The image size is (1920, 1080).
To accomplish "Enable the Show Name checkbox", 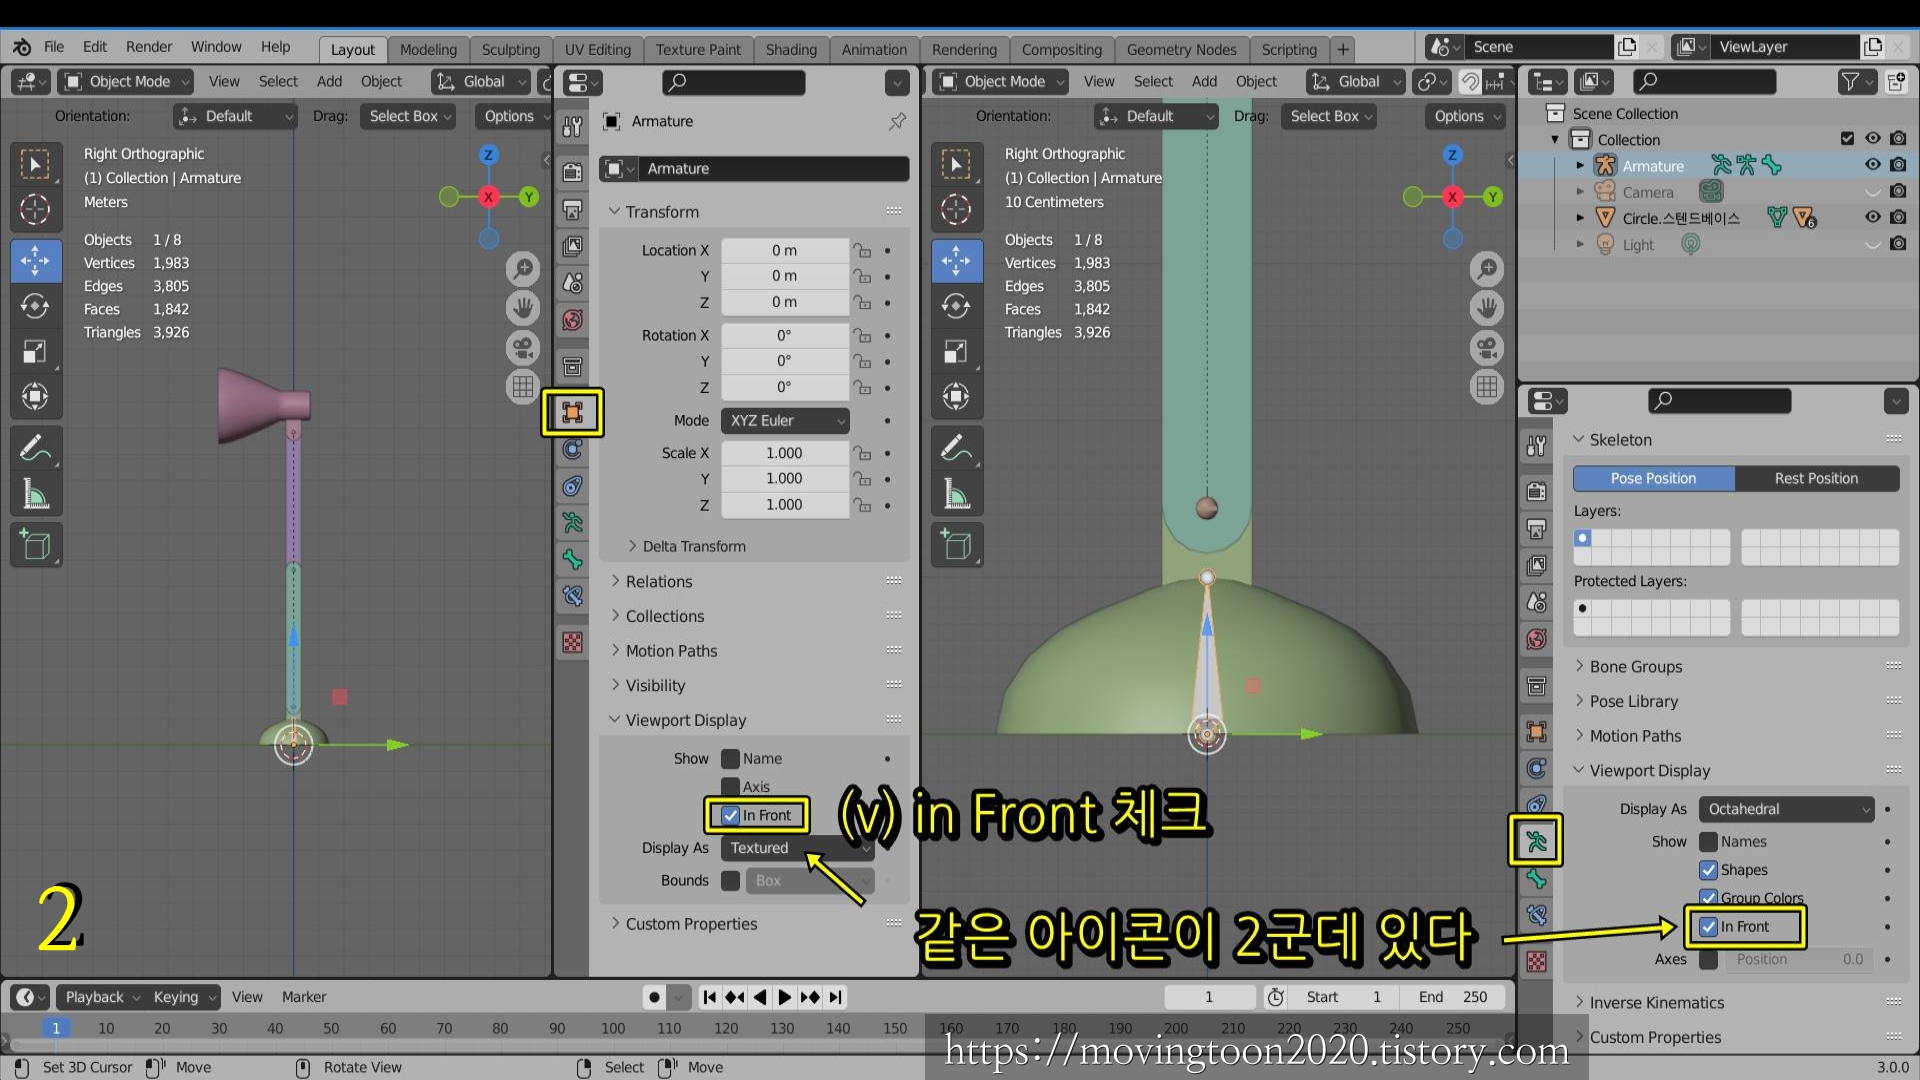I will click(x=730, y=759).
